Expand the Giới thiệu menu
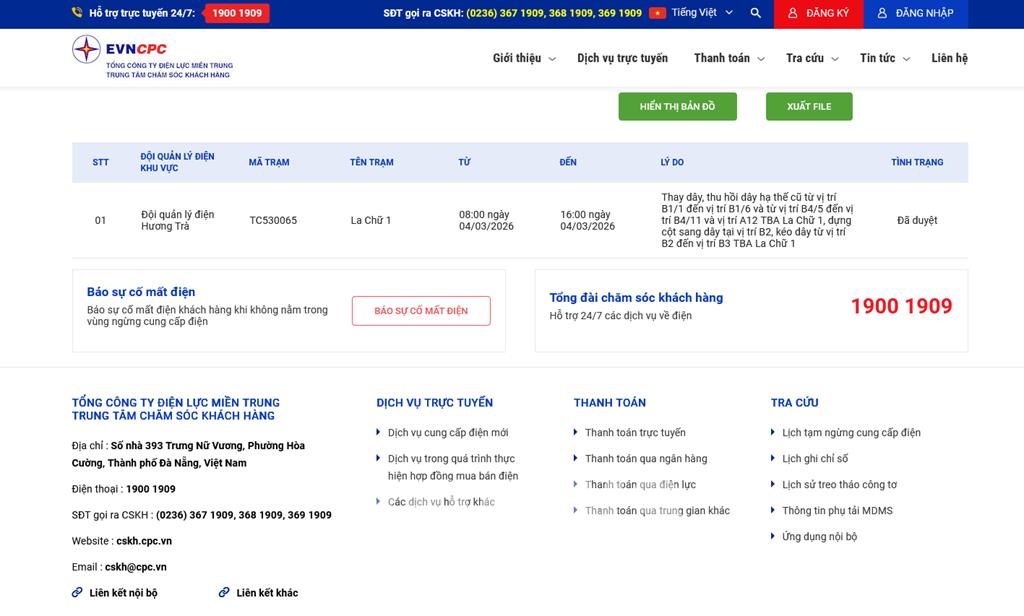This screenshot has height=616, width=1024. (x=524, y=58)
